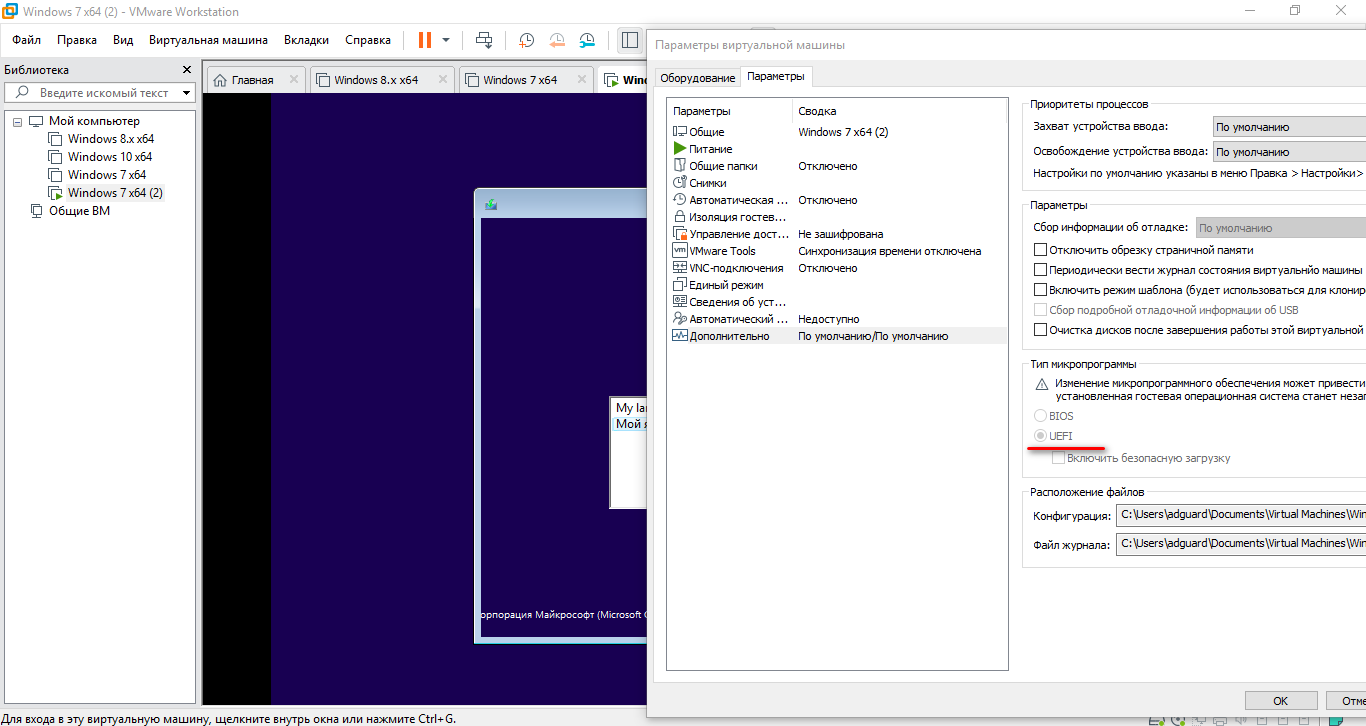Take a snapshot of this virtual machine
This screenshot has width=1366, height=726.
526,40
